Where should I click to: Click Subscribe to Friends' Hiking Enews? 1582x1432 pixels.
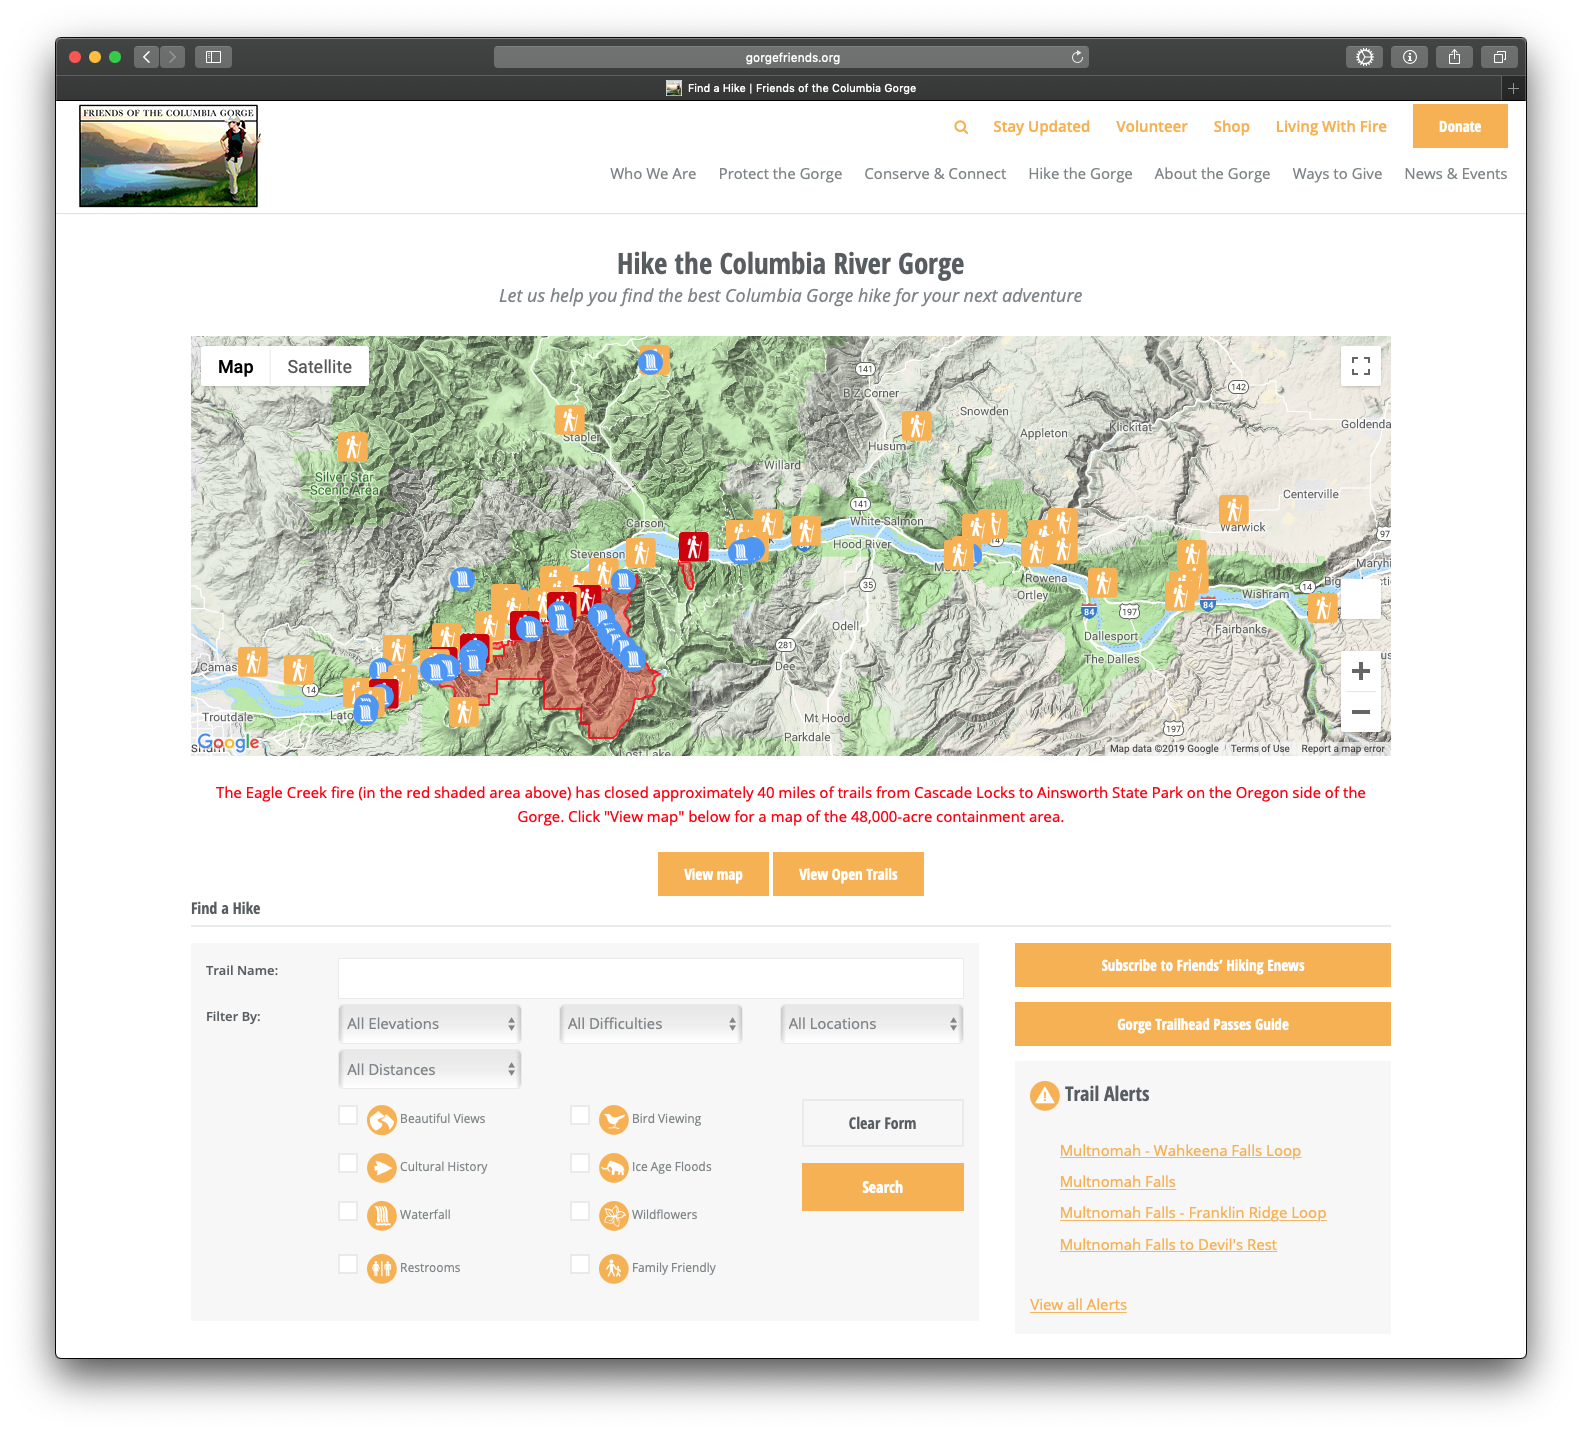[x=1203, y=965]
